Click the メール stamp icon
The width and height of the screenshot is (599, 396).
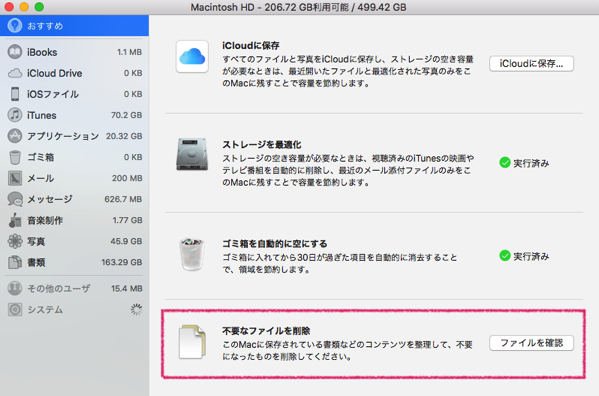tap(15, 178)
